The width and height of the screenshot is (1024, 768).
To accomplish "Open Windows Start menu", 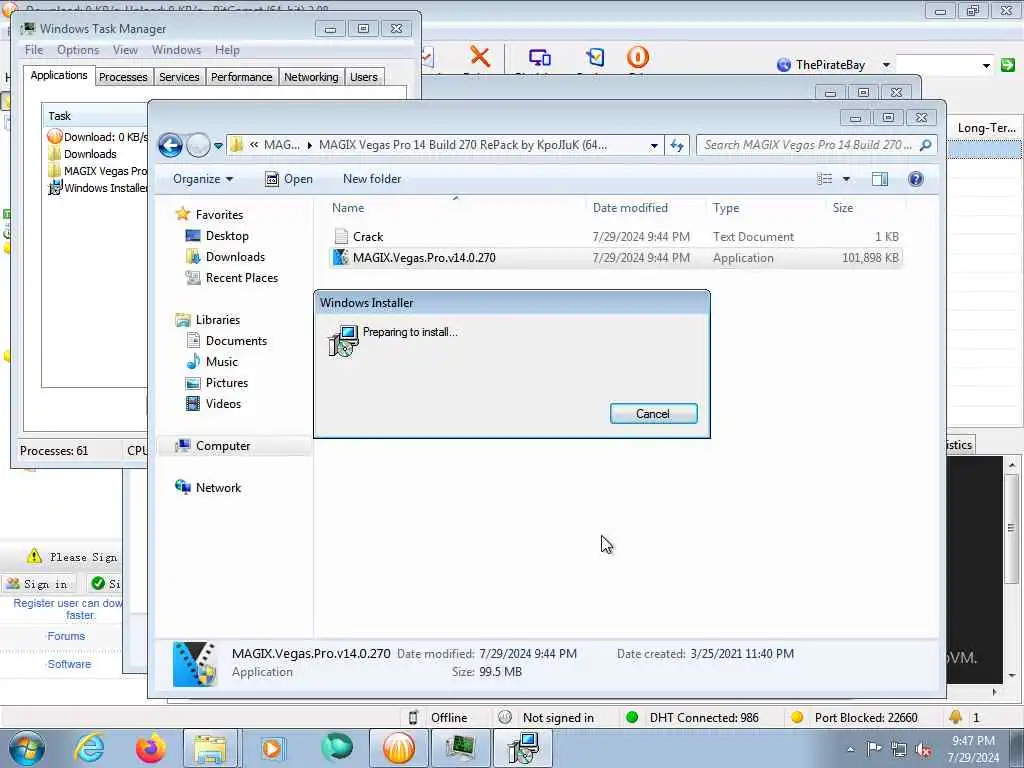I will click(x=27, y=748).
